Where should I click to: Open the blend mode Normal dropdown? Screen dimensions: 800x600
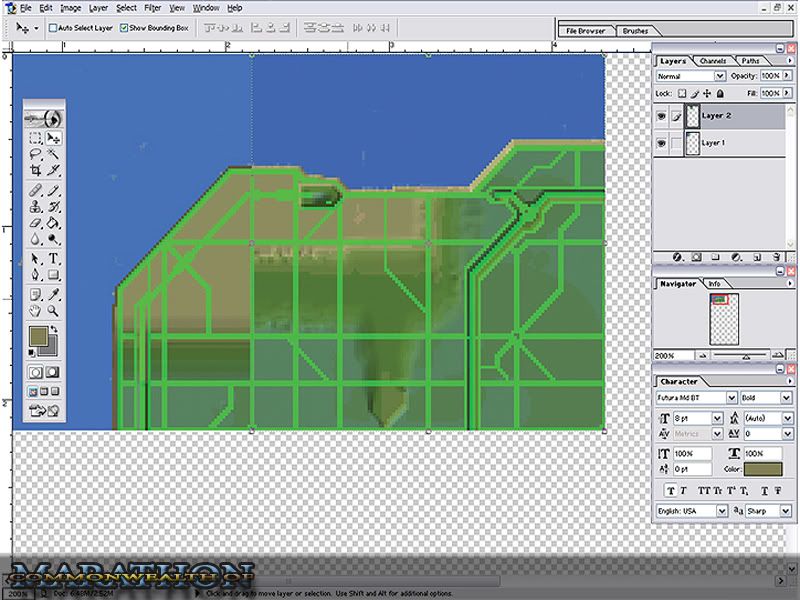[x=719, y=76]
